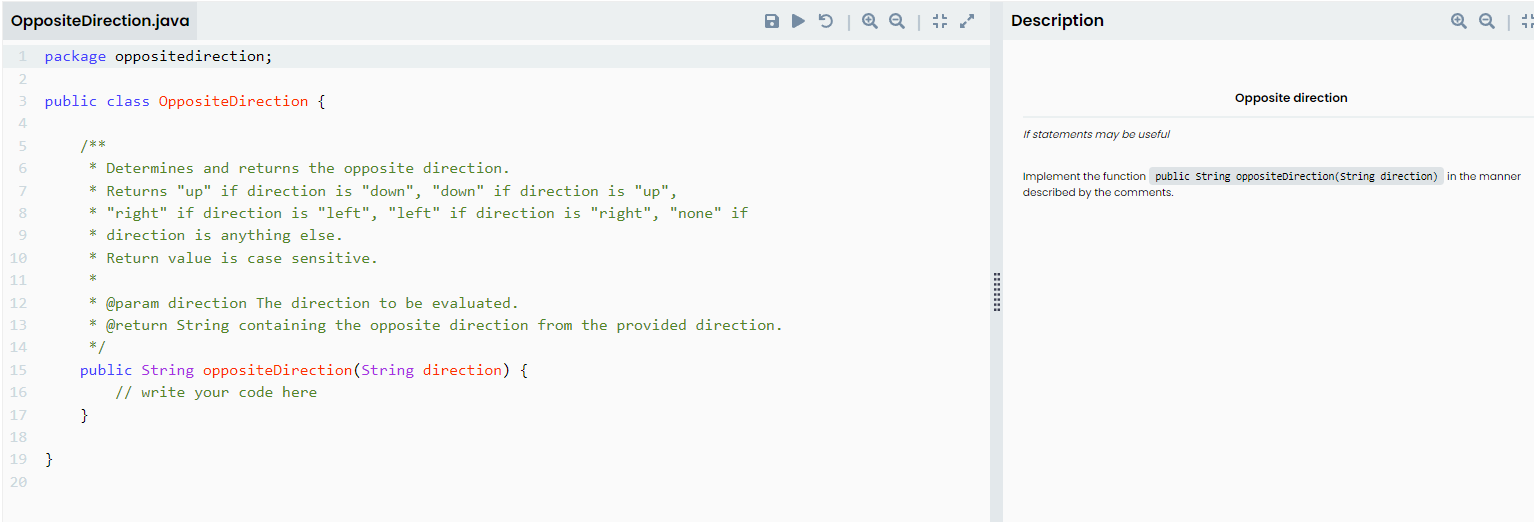Place cursor on '// write your code here' line
1534x522 pixels.
[216, 392]
